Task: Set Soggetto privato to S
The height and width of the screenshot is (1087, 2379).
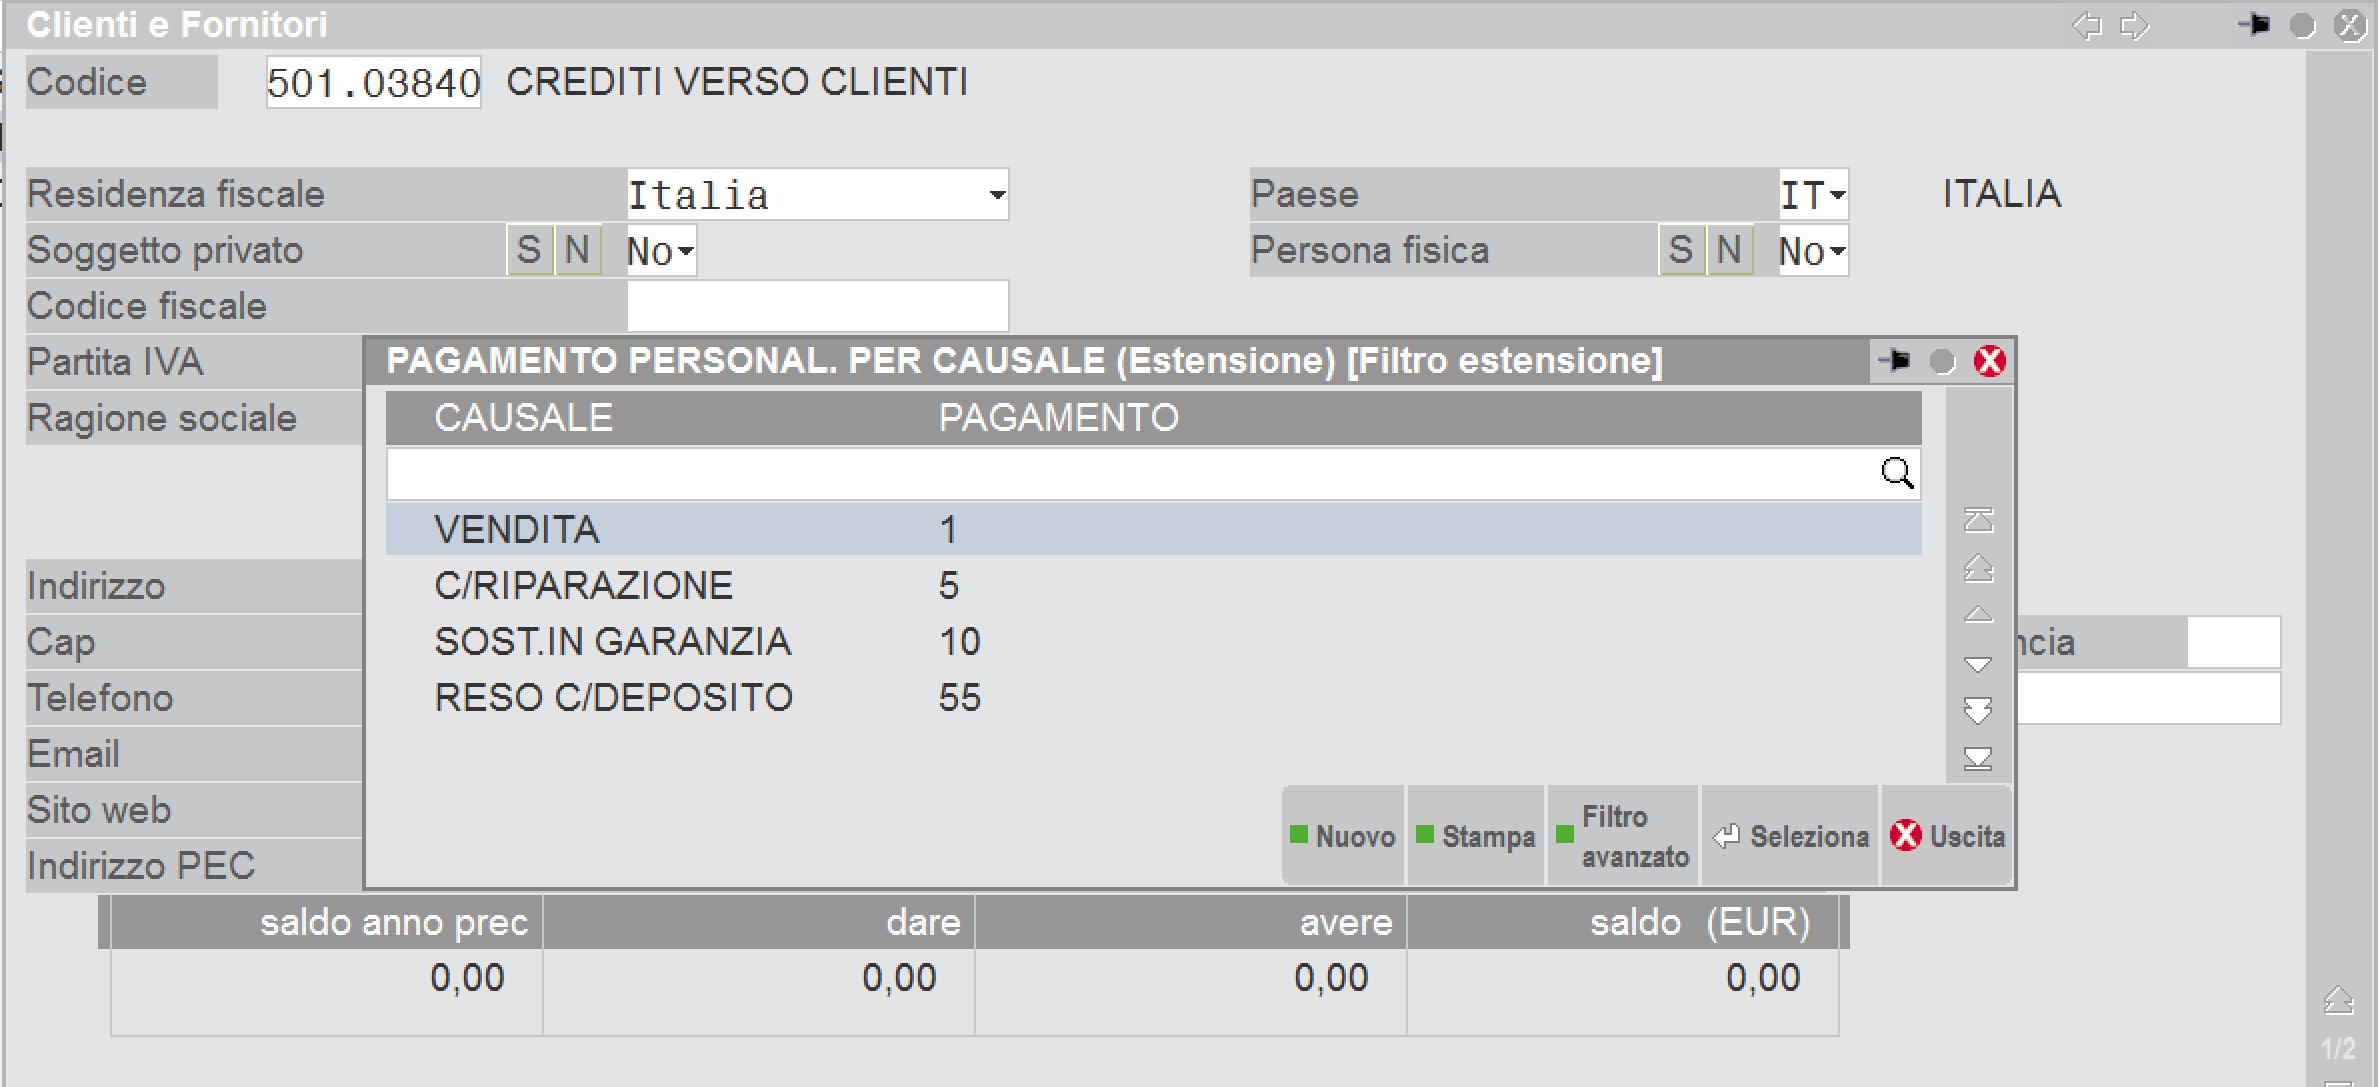Action: tap(529, 250)
